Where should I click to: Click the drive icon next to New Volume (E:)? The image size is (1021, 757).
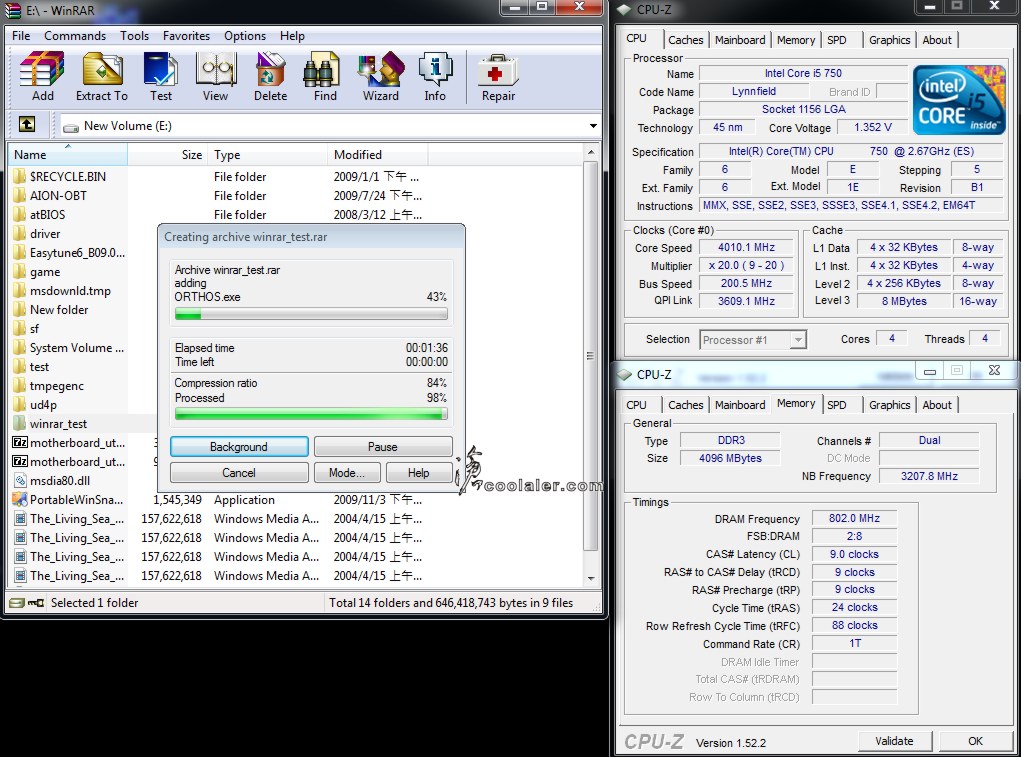(71, 127)
